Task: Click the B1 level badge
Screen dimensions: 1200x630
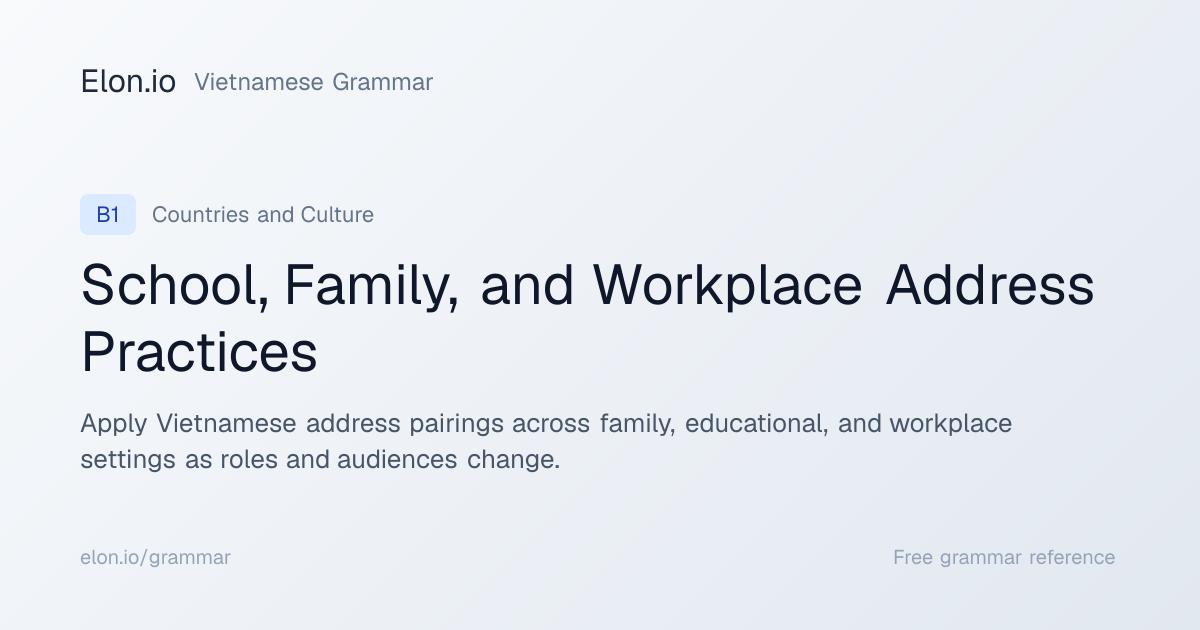Action: click(x=108, y=215)
